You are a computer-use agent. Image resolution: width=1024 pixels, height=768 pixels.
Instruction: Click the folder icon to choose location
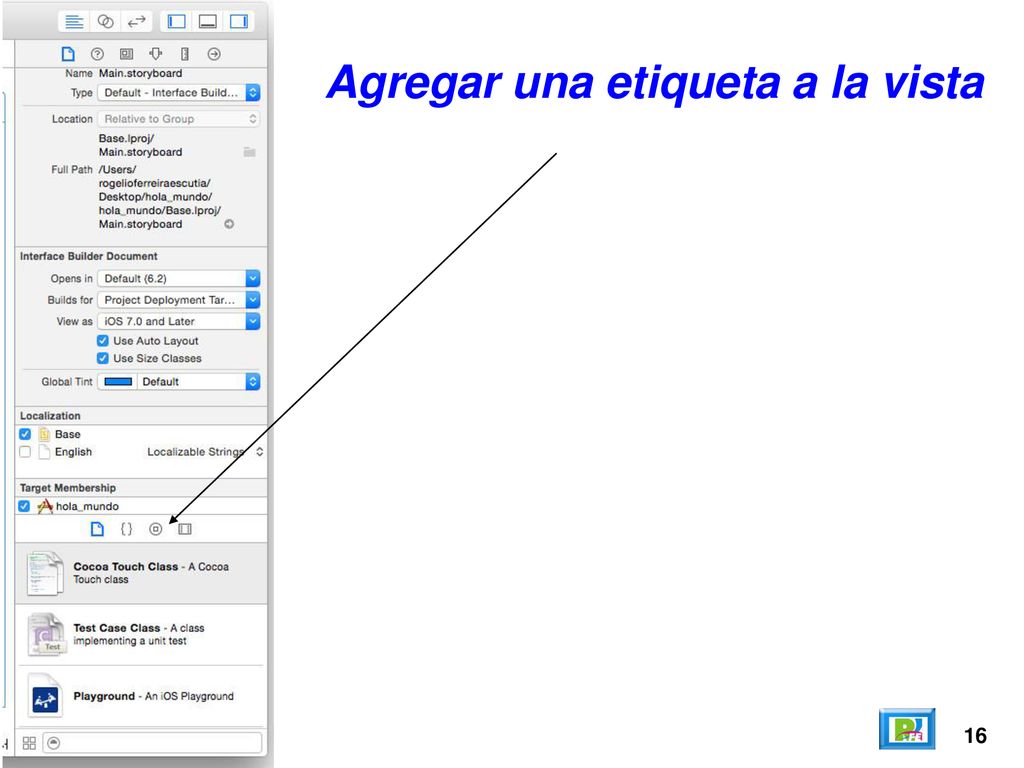coord(249,152)
